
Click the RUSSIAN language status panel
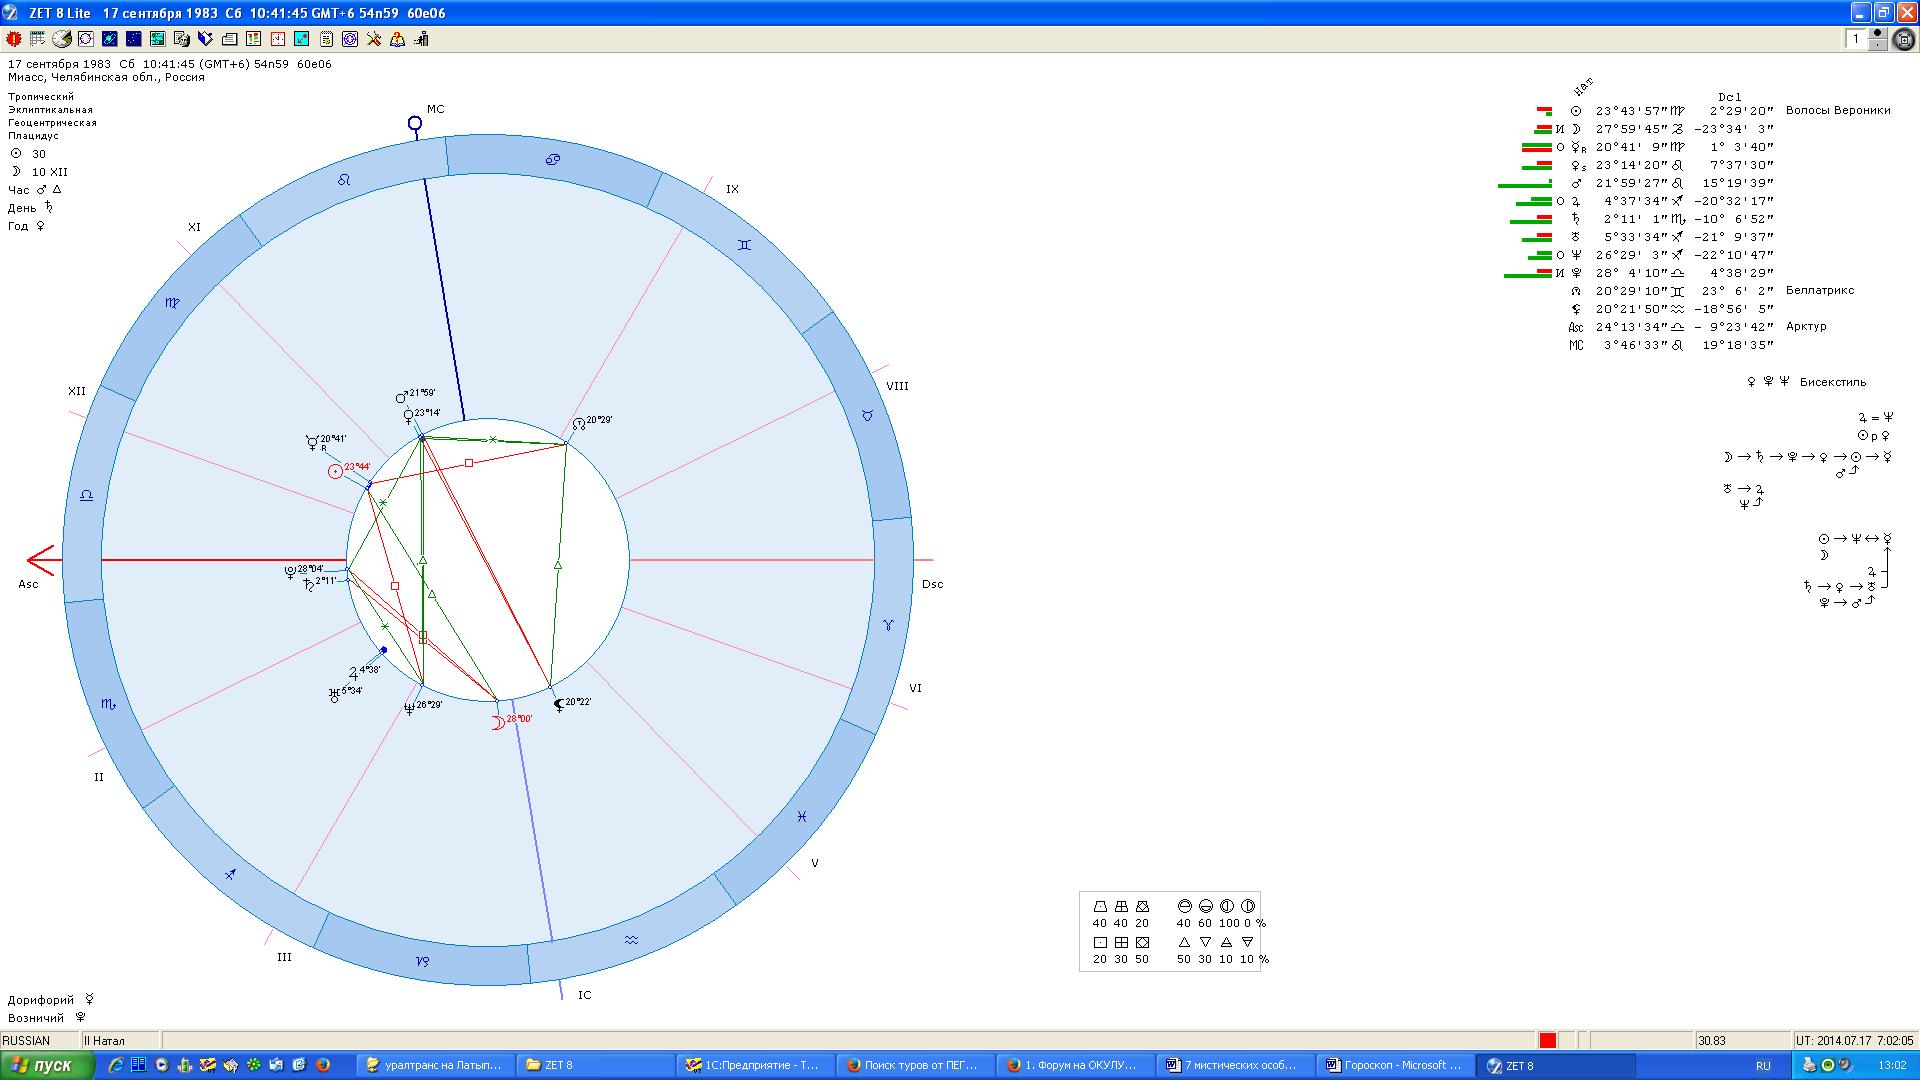38,1041
